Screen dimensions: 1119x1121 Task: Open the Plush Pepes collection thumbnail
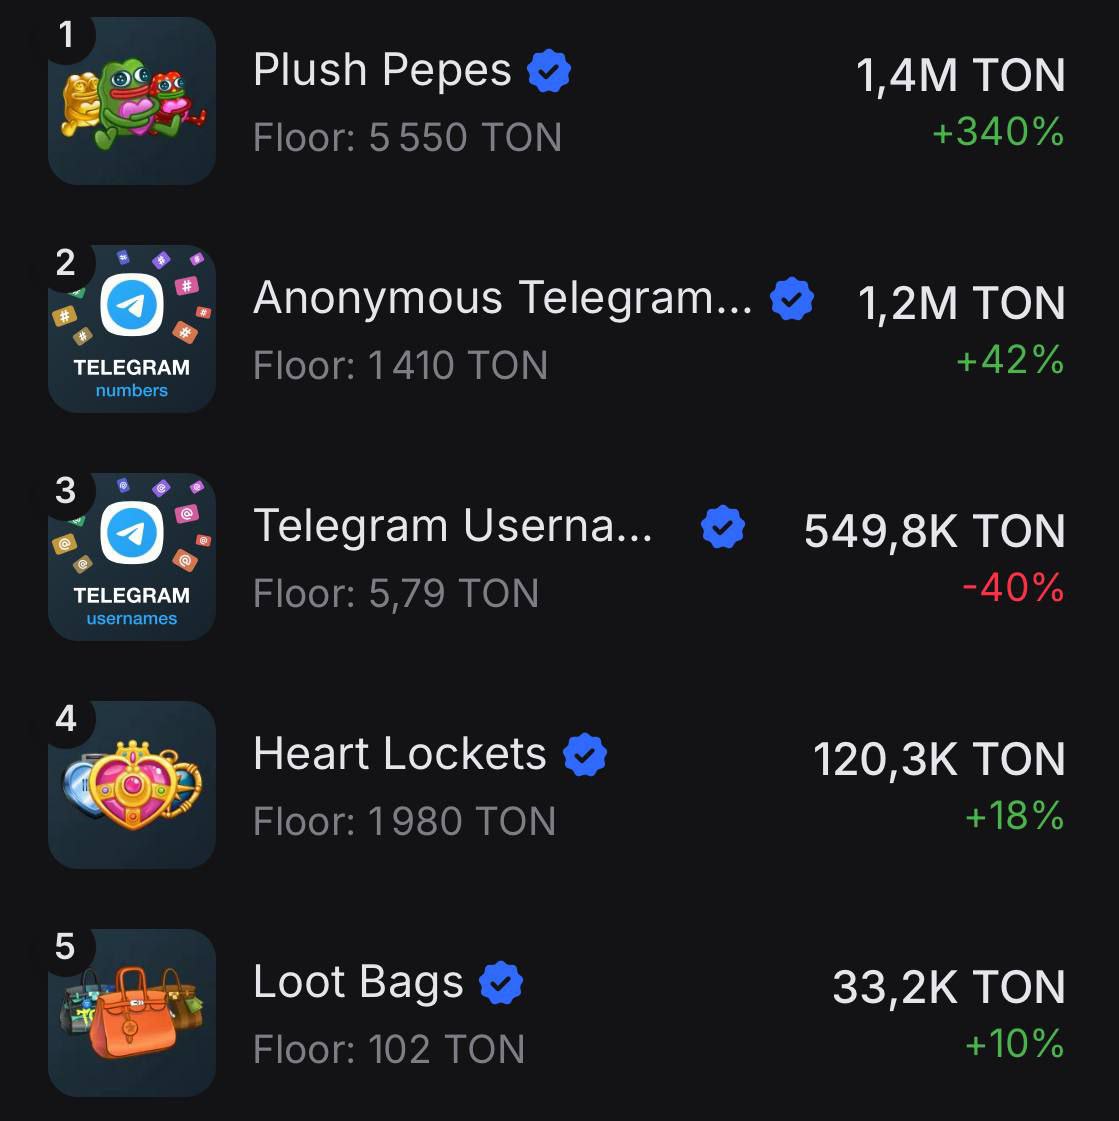click(132, 101)
